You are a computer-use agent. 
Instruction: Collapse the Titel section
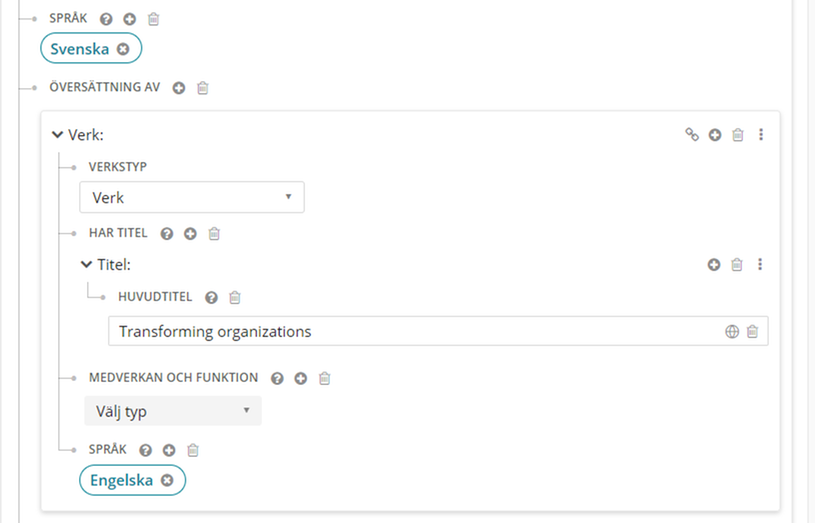(x=86, y=265)
